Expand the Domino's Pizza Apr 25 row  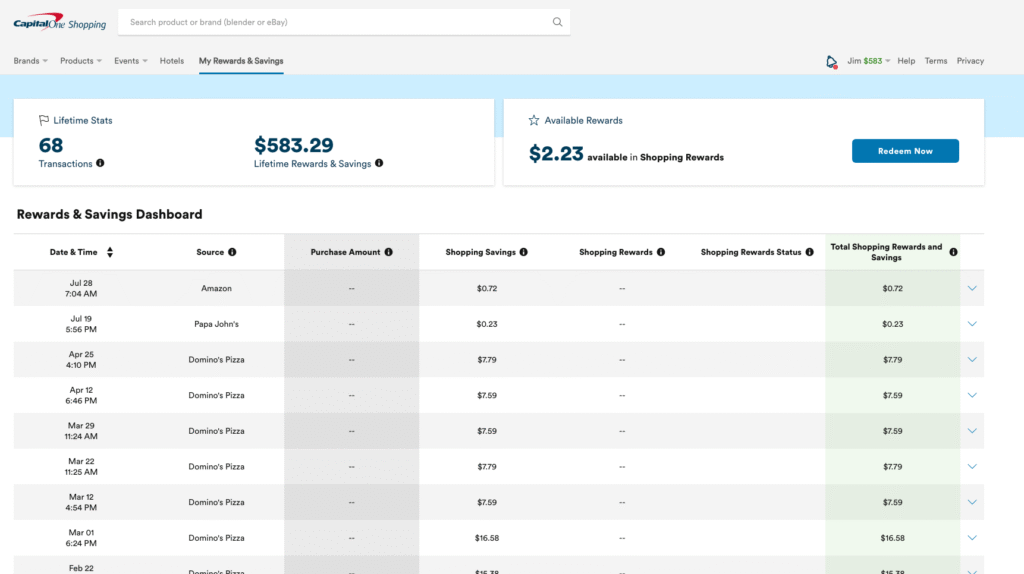tap(972, 360)
